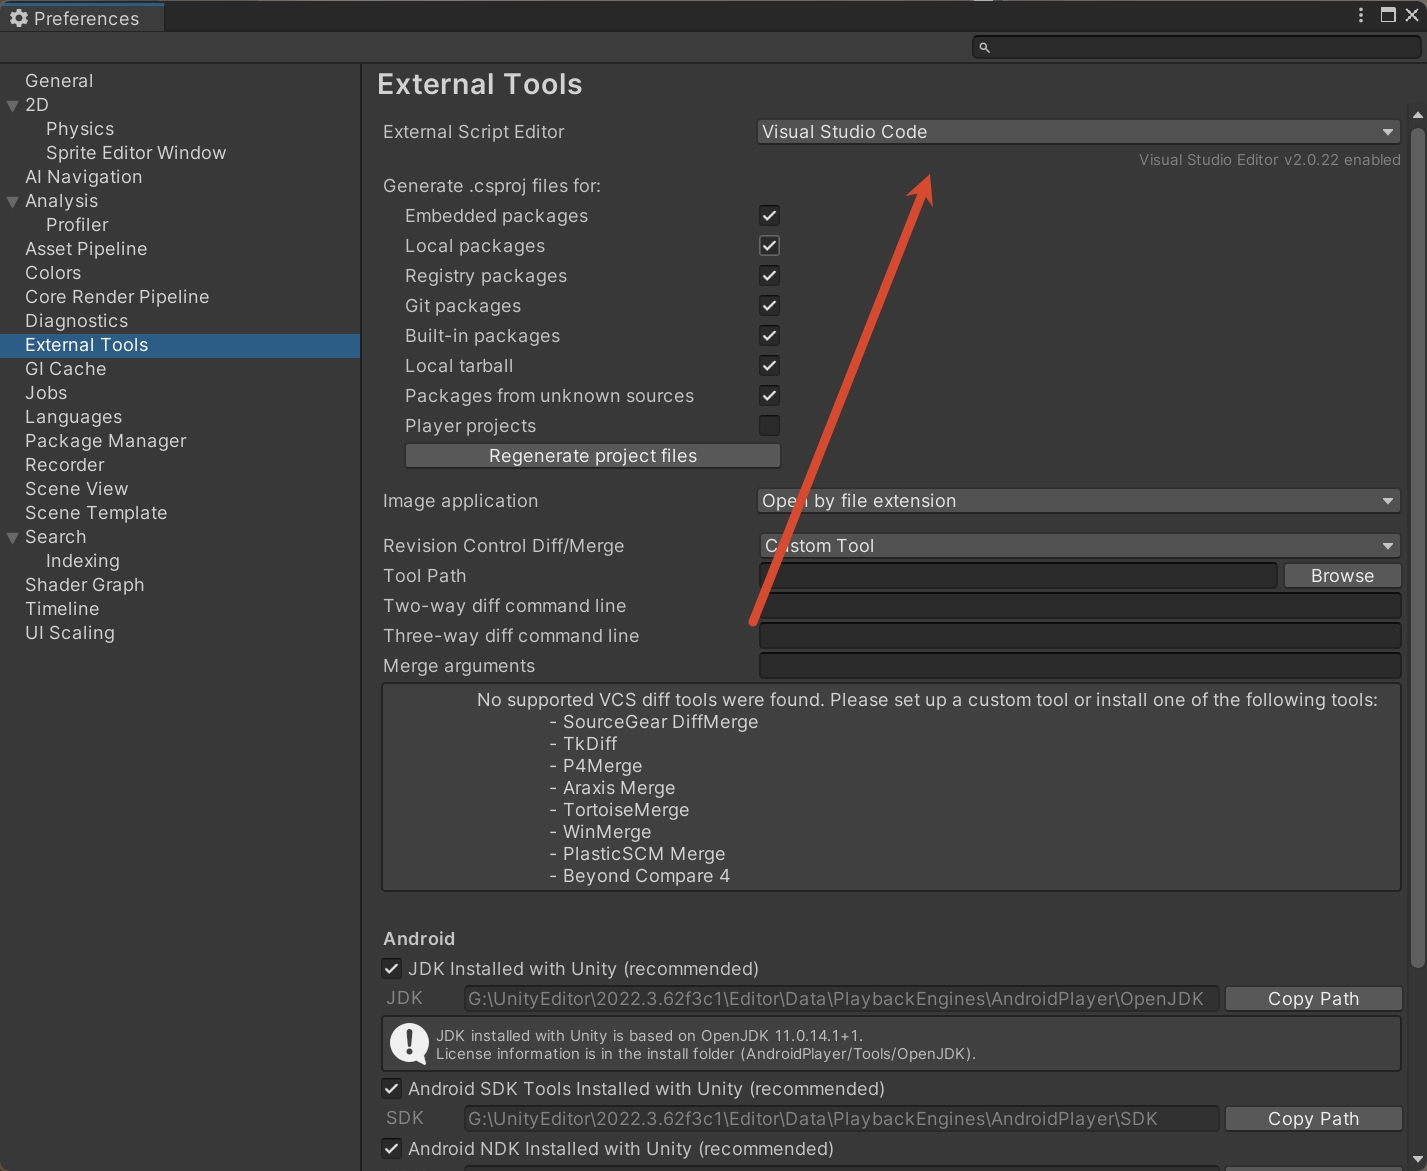Image resolution: width=1427 pixels, height=1171 pixels.
Task: Open Scene Template preferences
Action: [x=96, y=513]
